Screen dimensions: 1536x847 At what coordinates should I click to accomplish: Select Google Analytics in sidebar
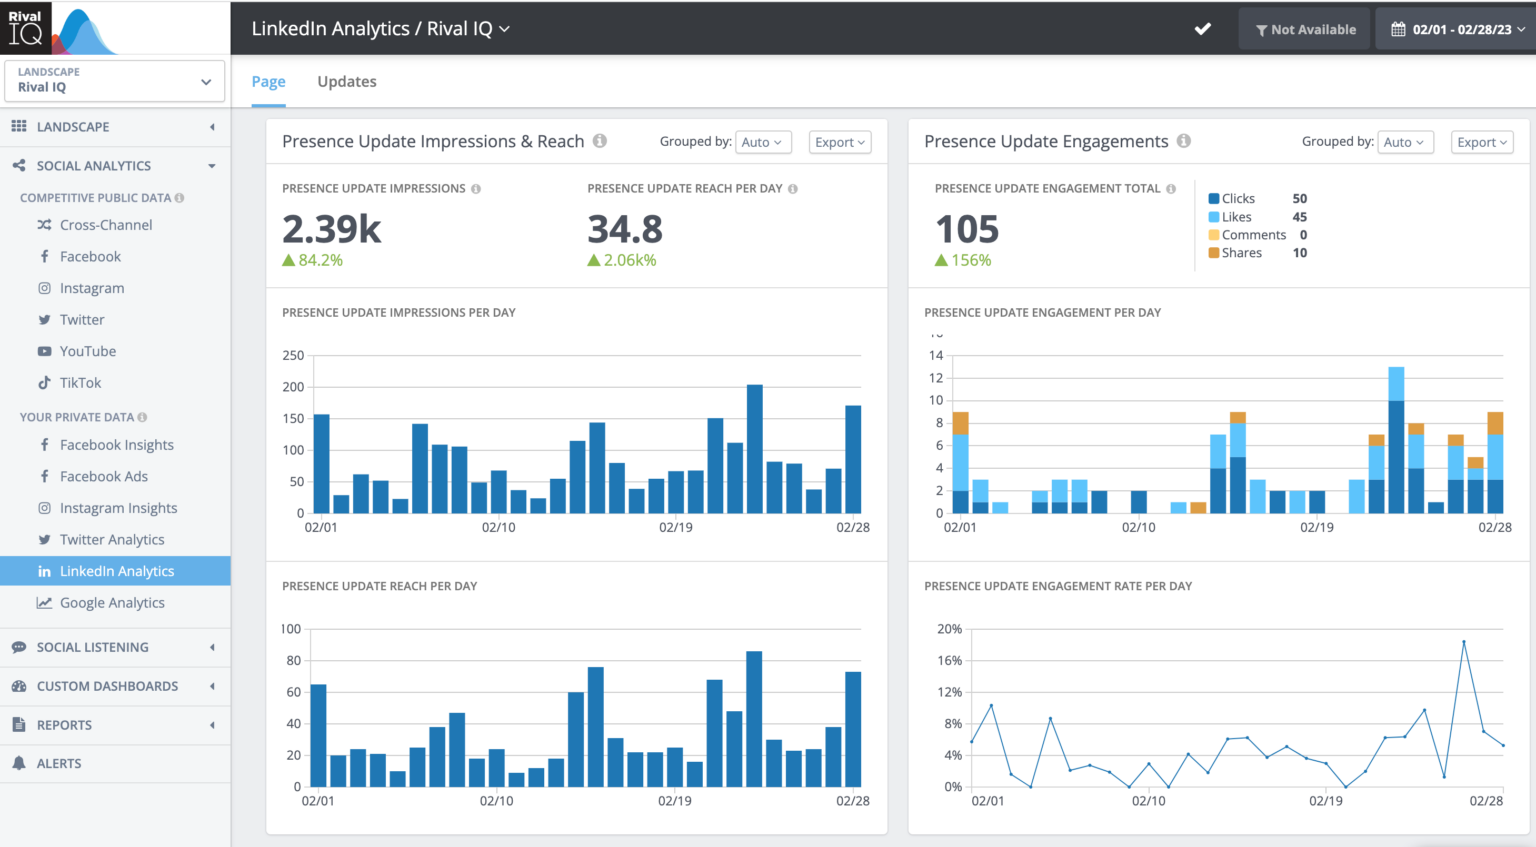[112, 603]
